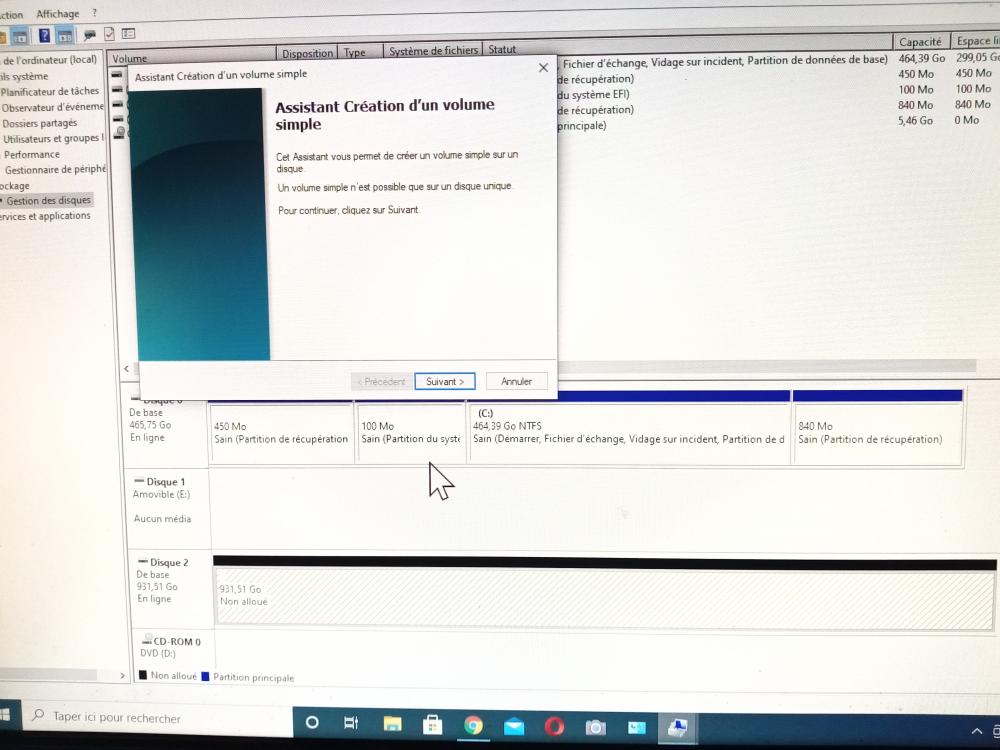This screenshot has width=1000, height=750.
Task: Click the 299,05 Go free space cell
Action: (978, 57)
